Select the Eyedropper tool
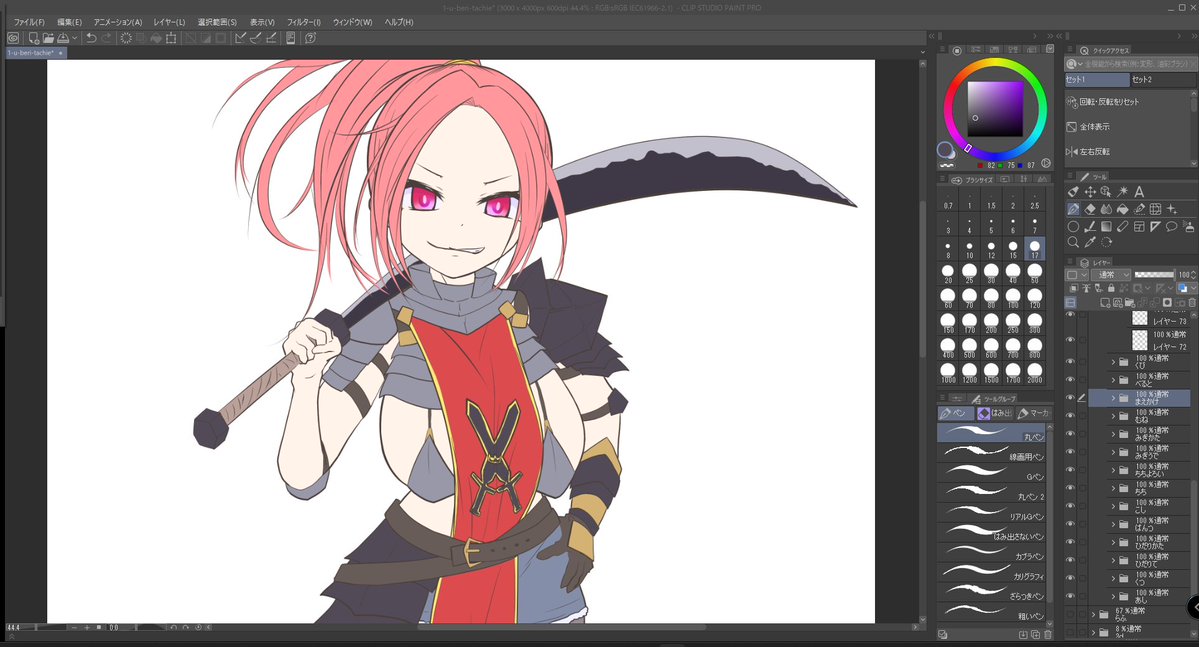 point(1090,242)
